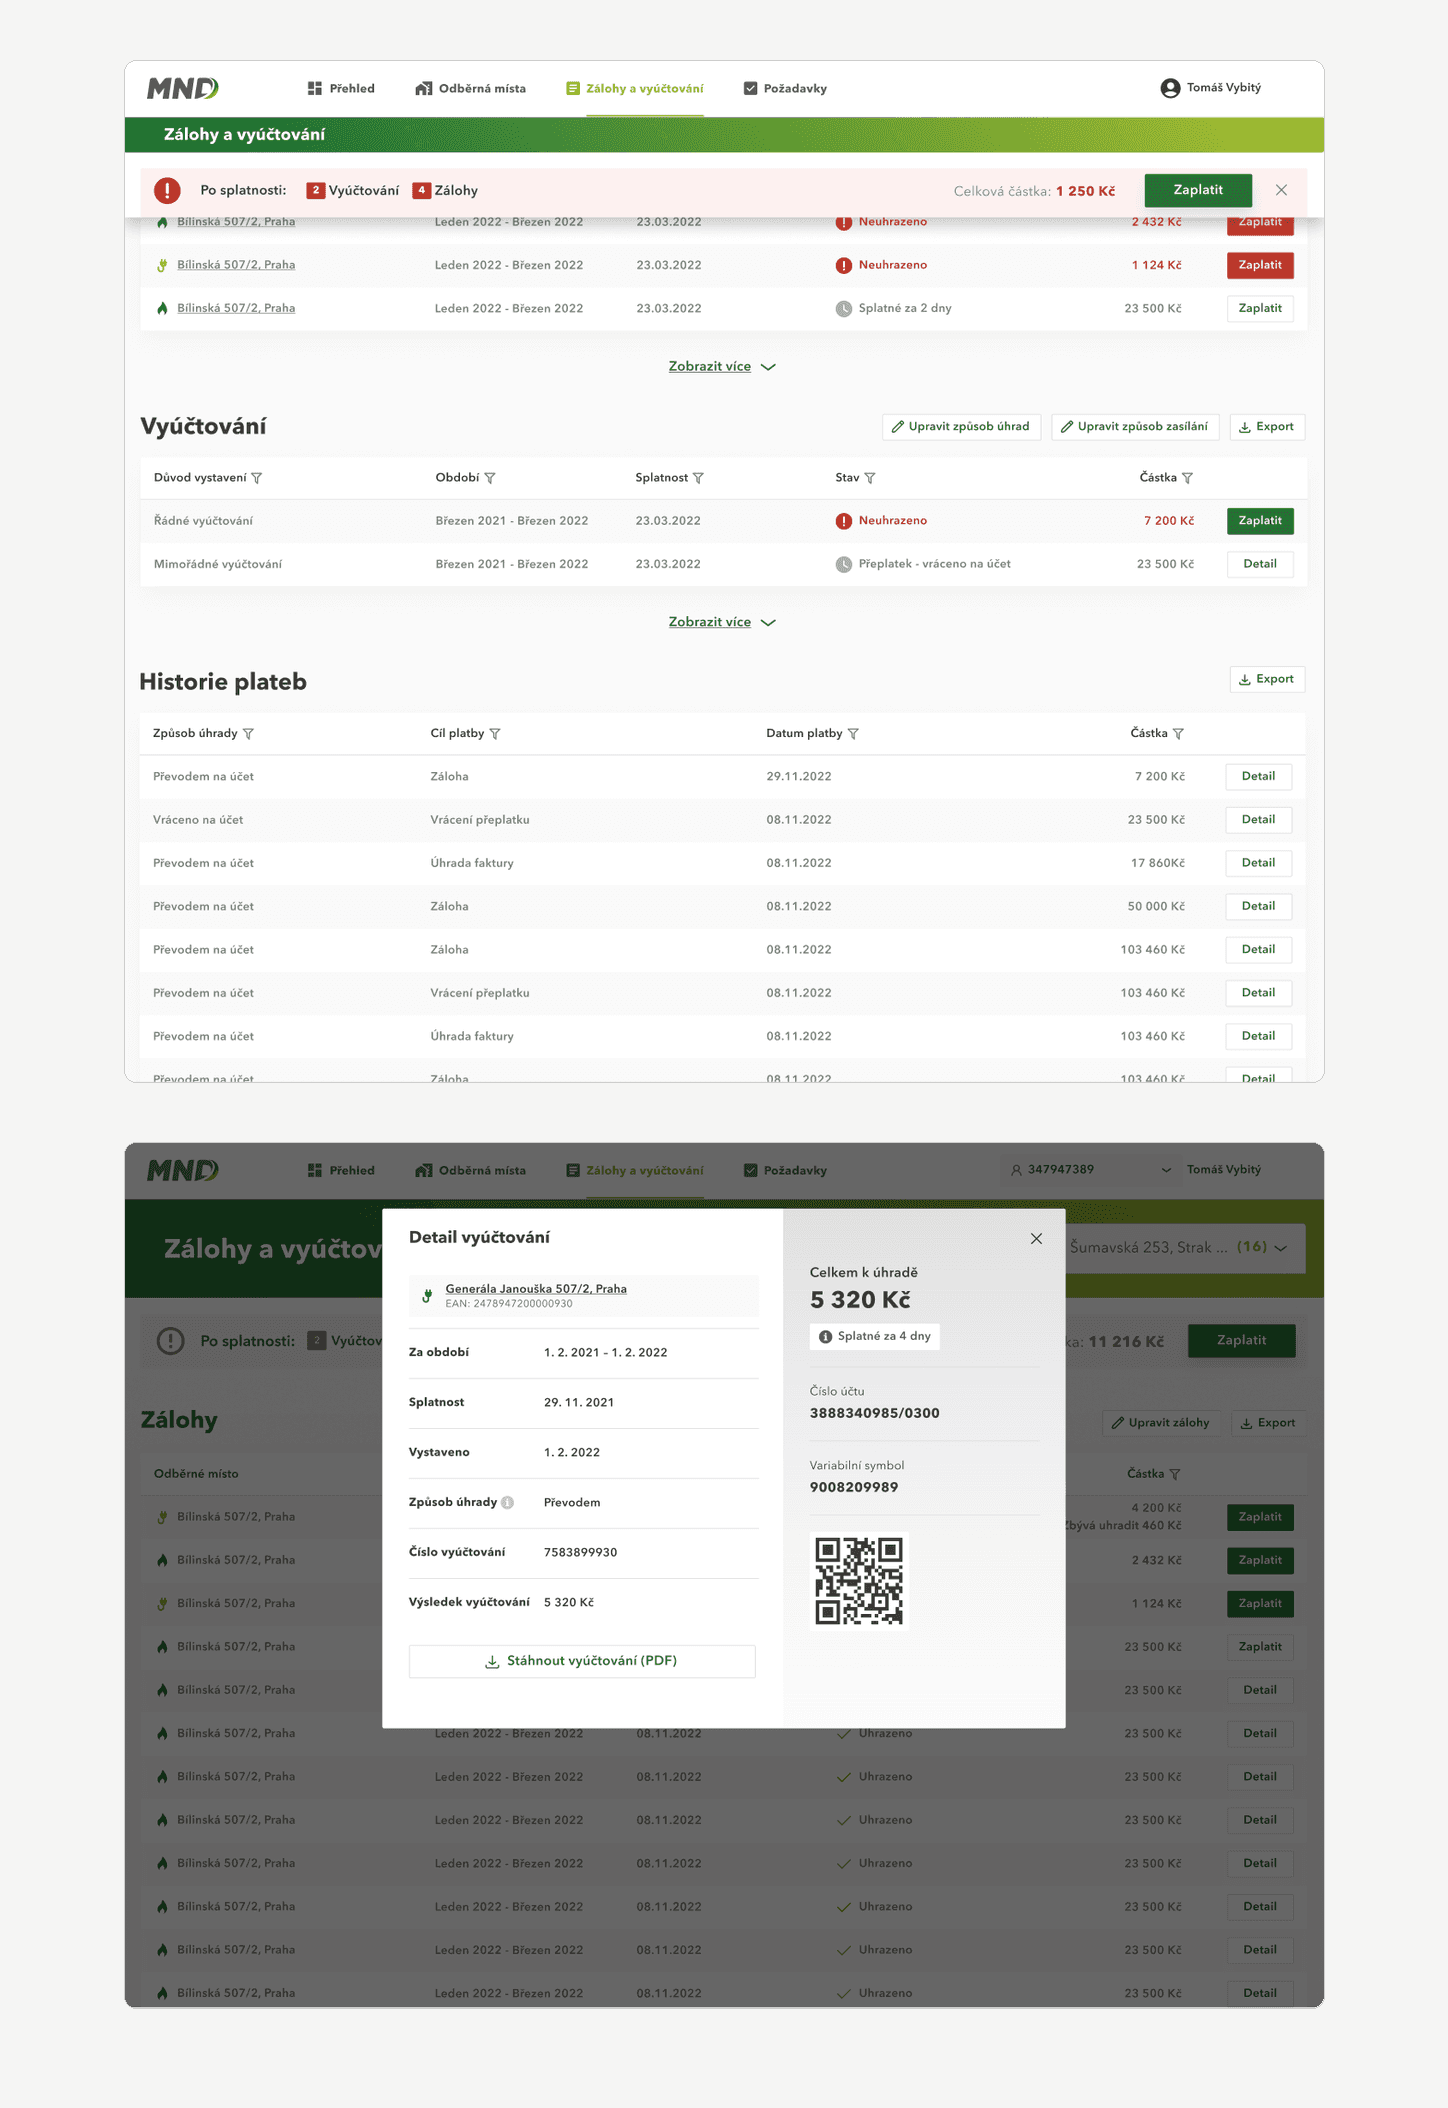Open the Generála Janouška 507/2, Praha link
This screenshot has width=1448, height=2108.
[x=536, y=1288]
